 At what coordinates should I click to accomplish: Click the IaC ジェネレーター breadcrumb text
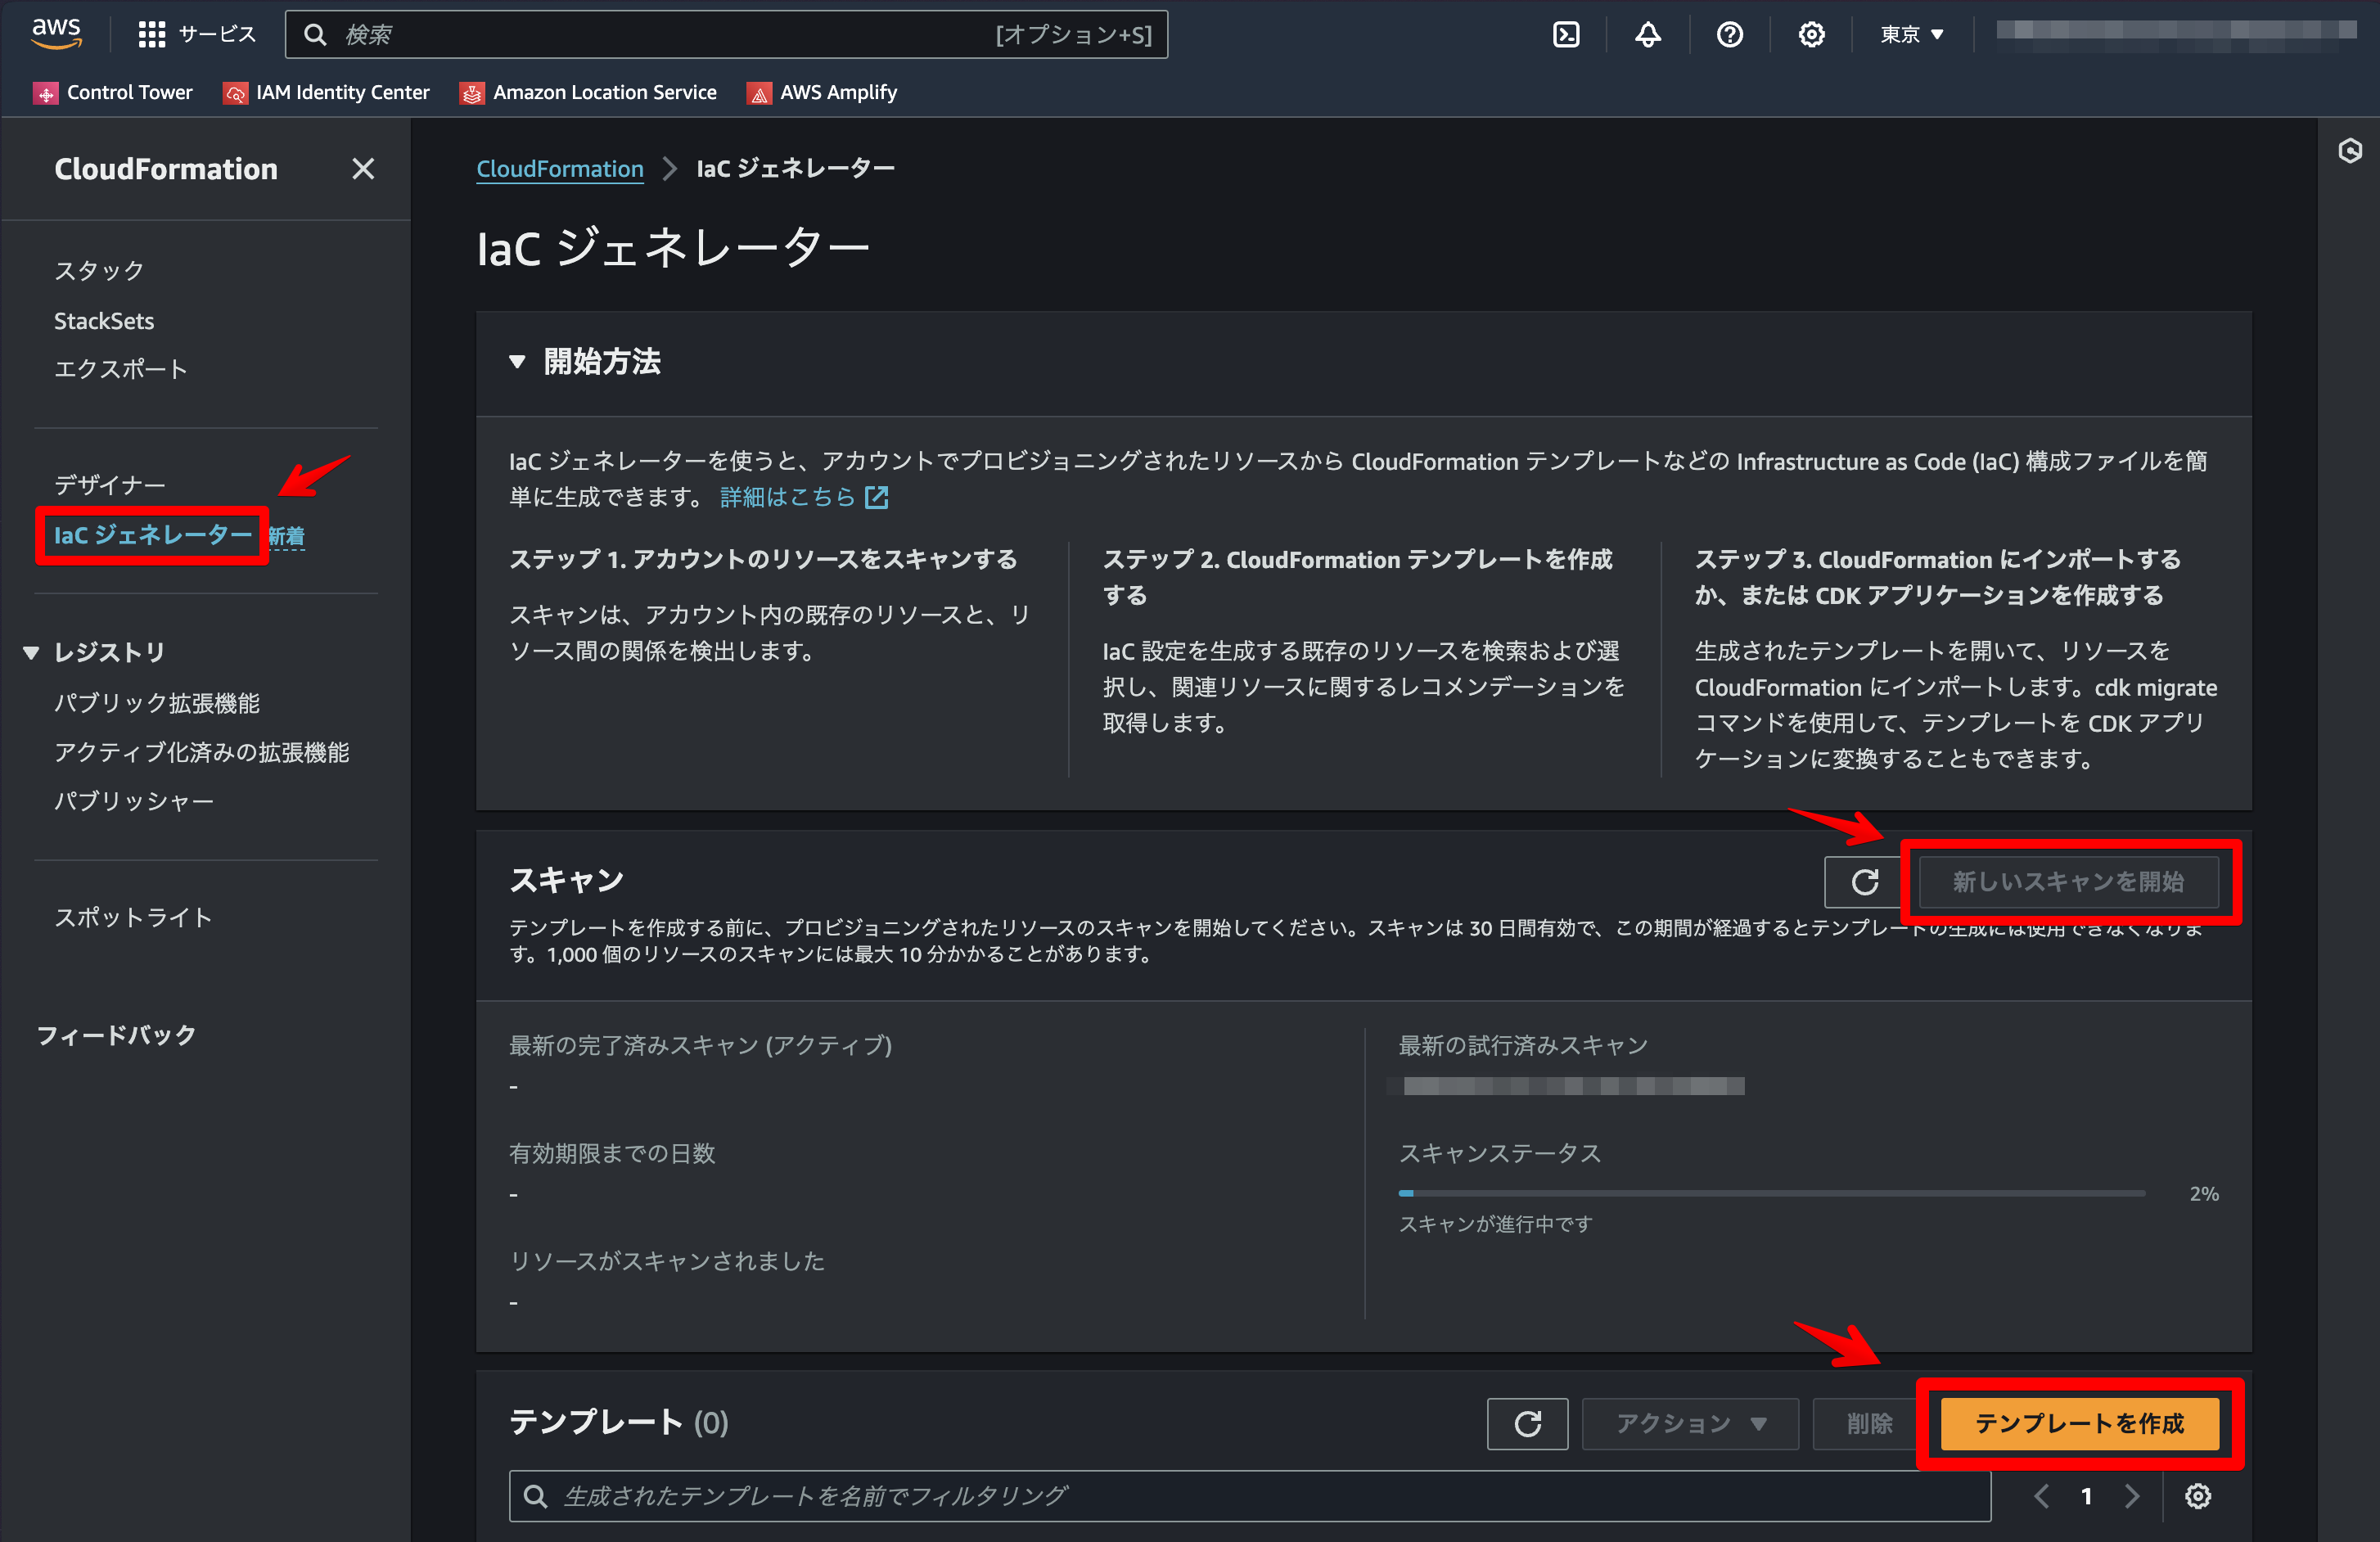pos(796,169)
